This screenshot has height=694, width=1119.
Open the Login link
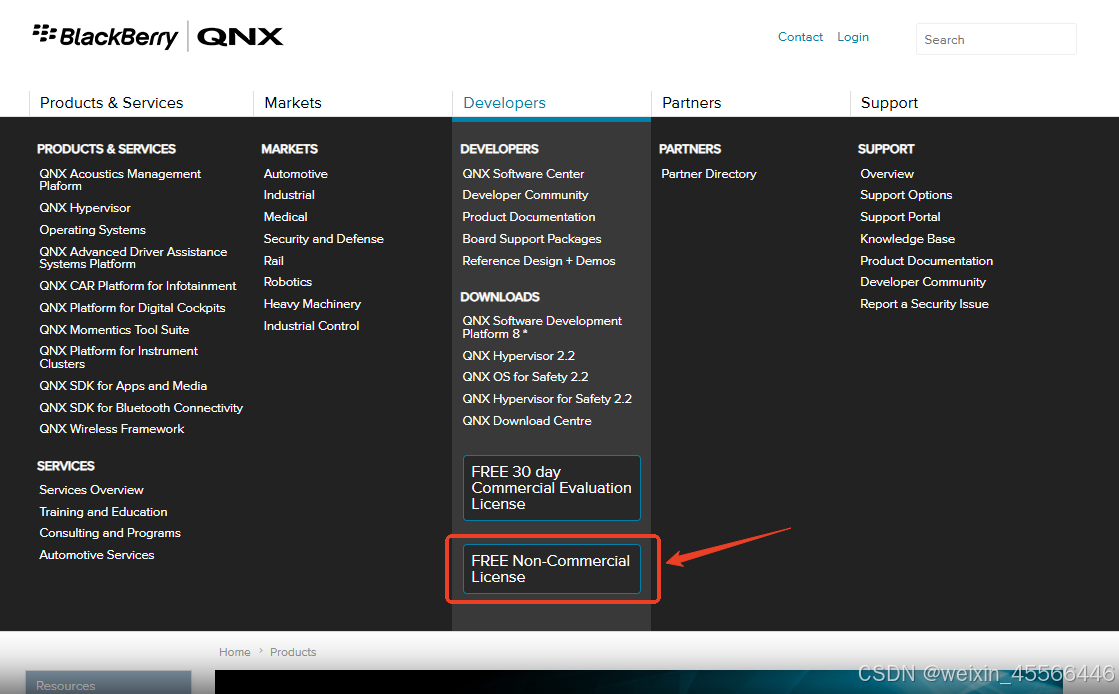853,36
